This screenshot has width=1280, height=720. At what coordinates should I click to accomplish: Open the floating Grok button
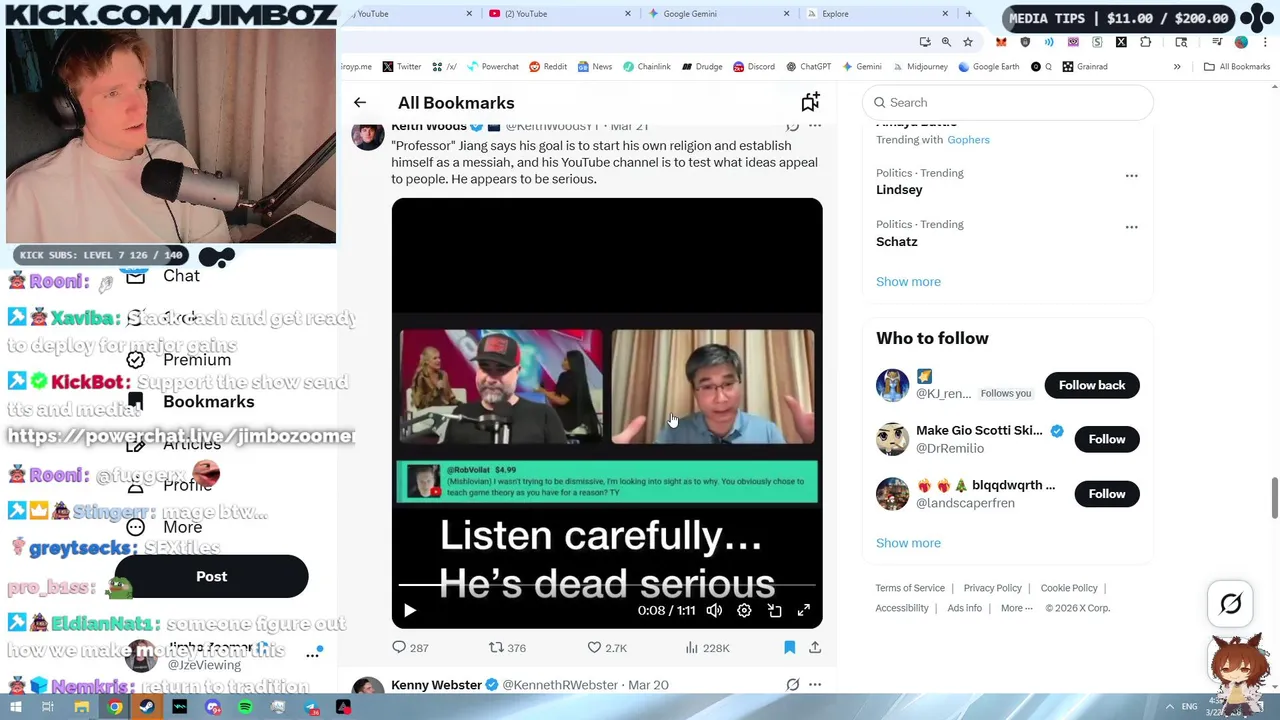click(1231, 604)
